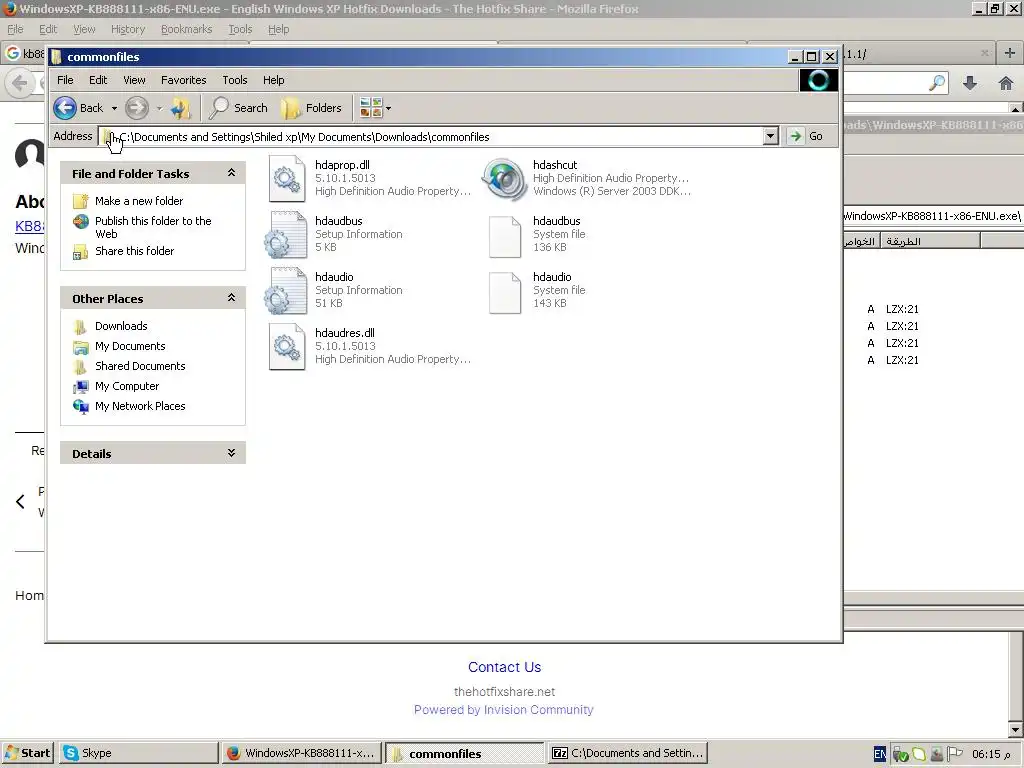
Task: Select the hdaudres.dll file icon
Action: pos(287,347)
